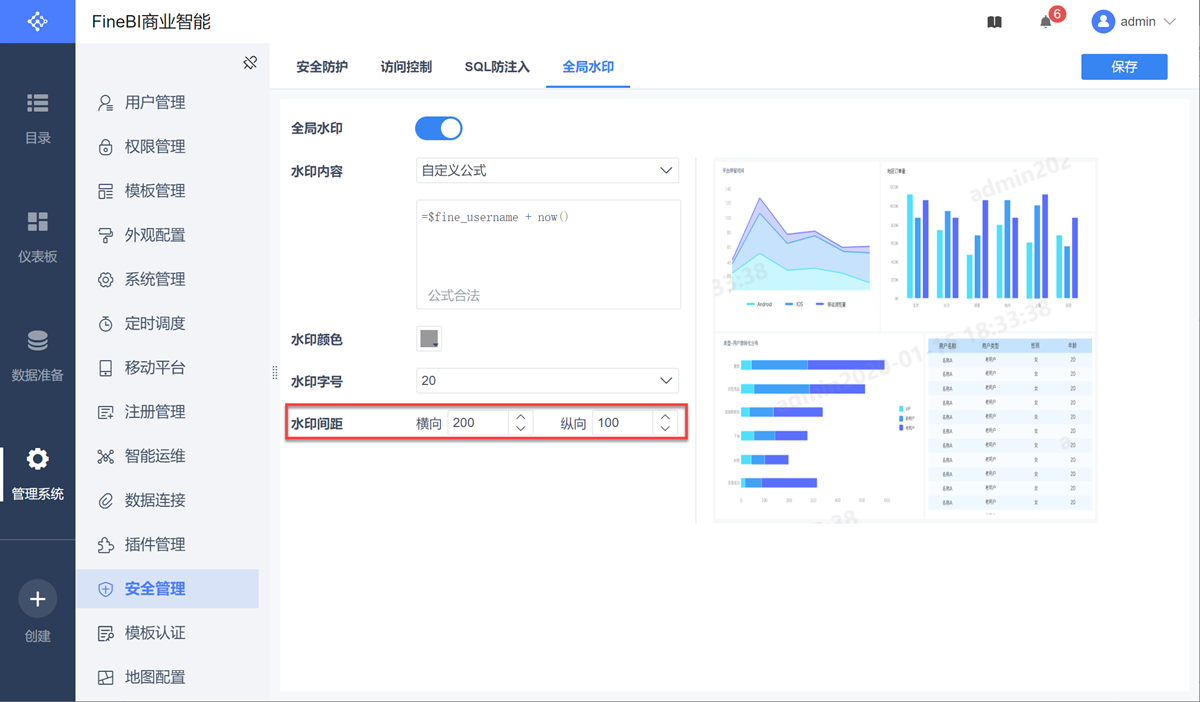Toggle the 全局水印 switch off
This screenshot has width=1200, height=702.
click(438, 128)
